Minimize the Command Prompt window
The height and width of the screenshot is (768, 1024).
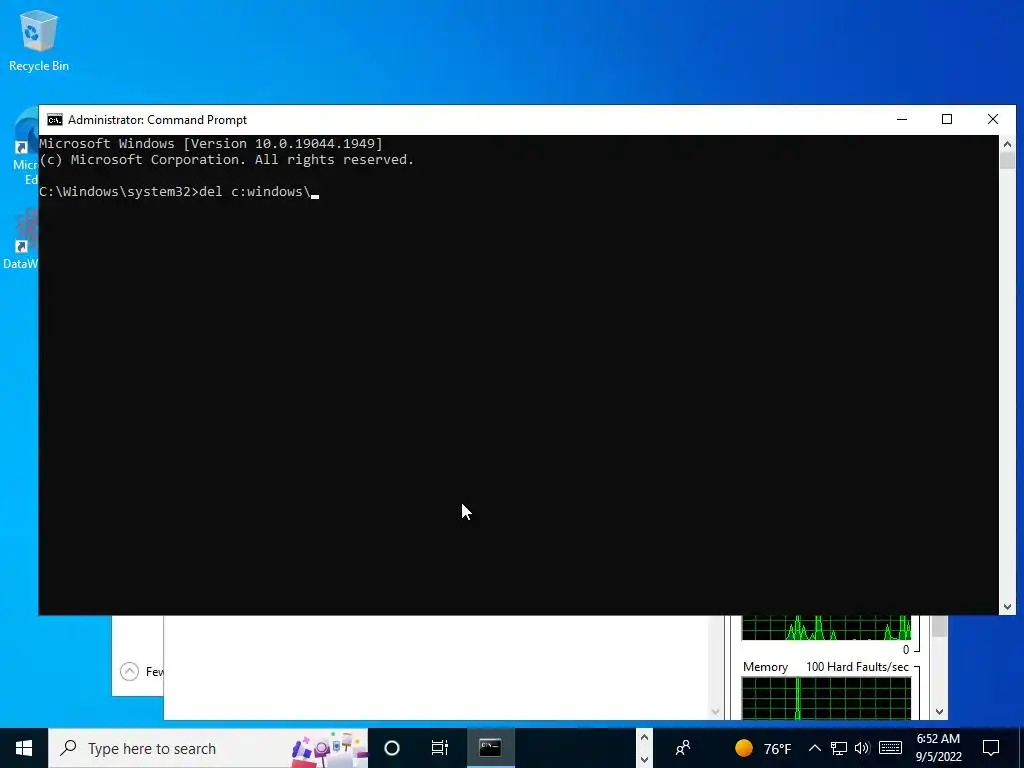coord(902,120)
